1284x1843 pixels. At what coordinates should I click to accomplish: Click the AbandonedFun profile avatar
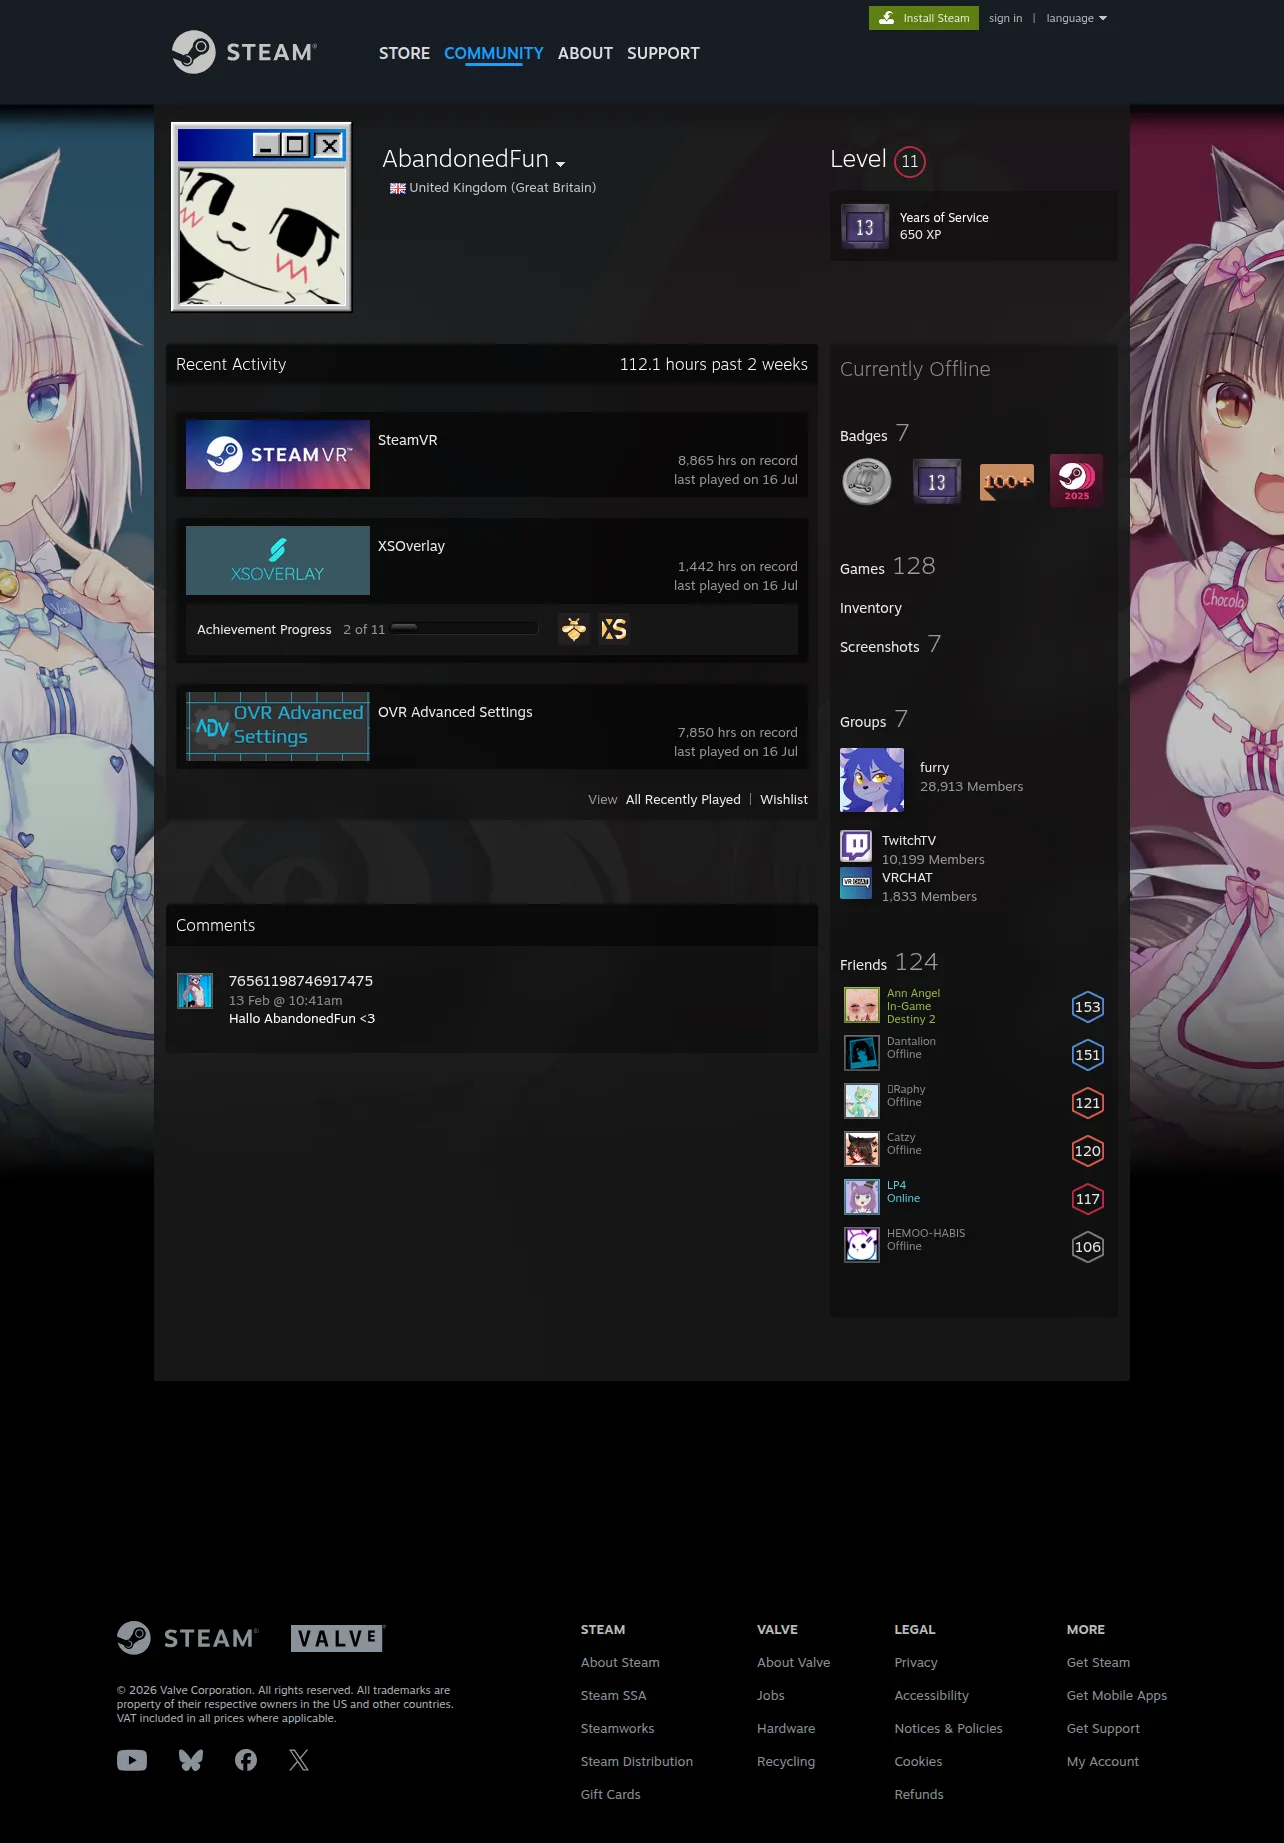261,217
